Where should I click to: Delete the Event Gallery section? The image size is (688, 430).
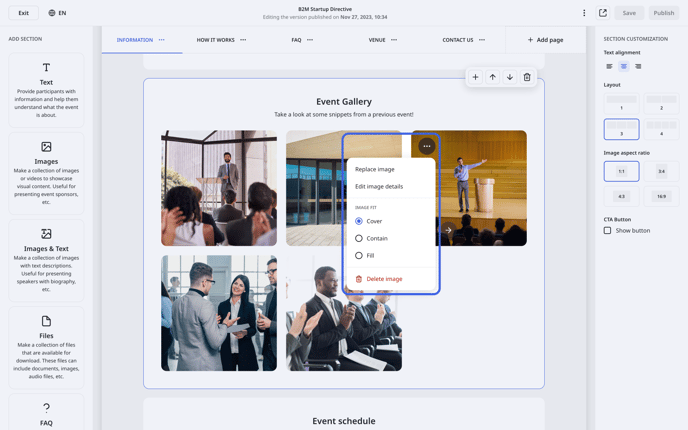click(527, 77)
